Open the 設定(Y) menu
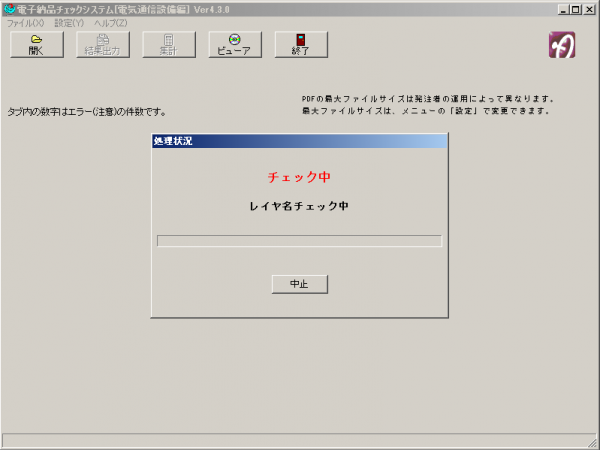This screenshot has height=450, width=600. (x=69, y=22)
